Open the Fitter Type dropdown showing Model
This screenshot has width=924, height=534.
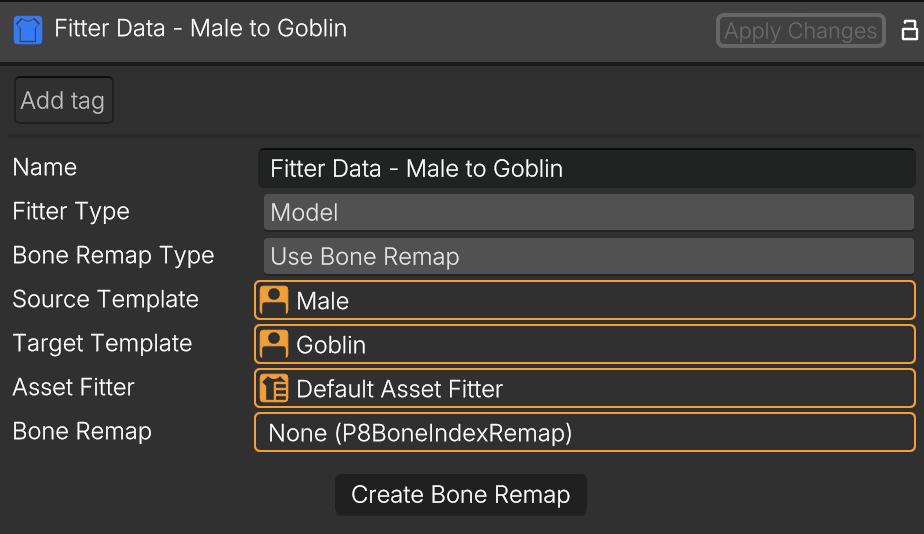[x=589, y=212]
